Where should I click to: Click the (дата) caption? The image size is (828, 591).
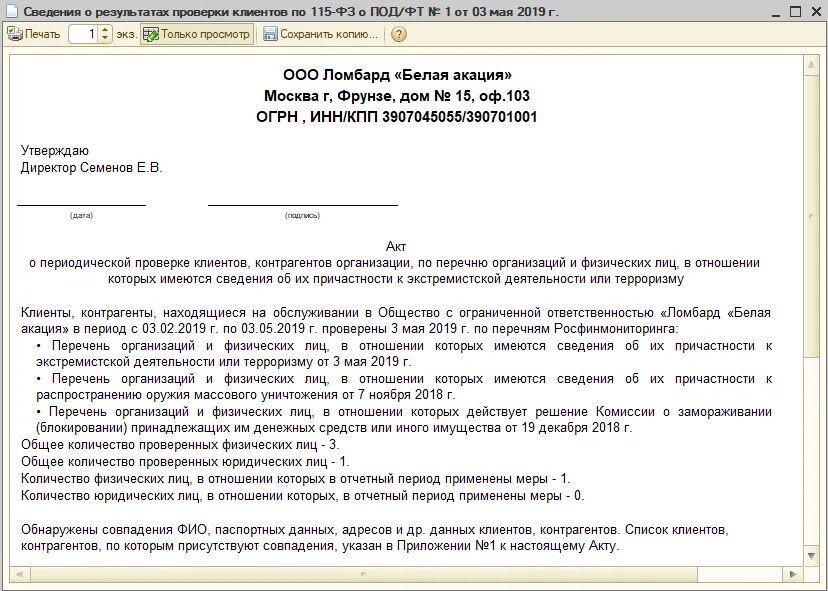tap(81, 215)
